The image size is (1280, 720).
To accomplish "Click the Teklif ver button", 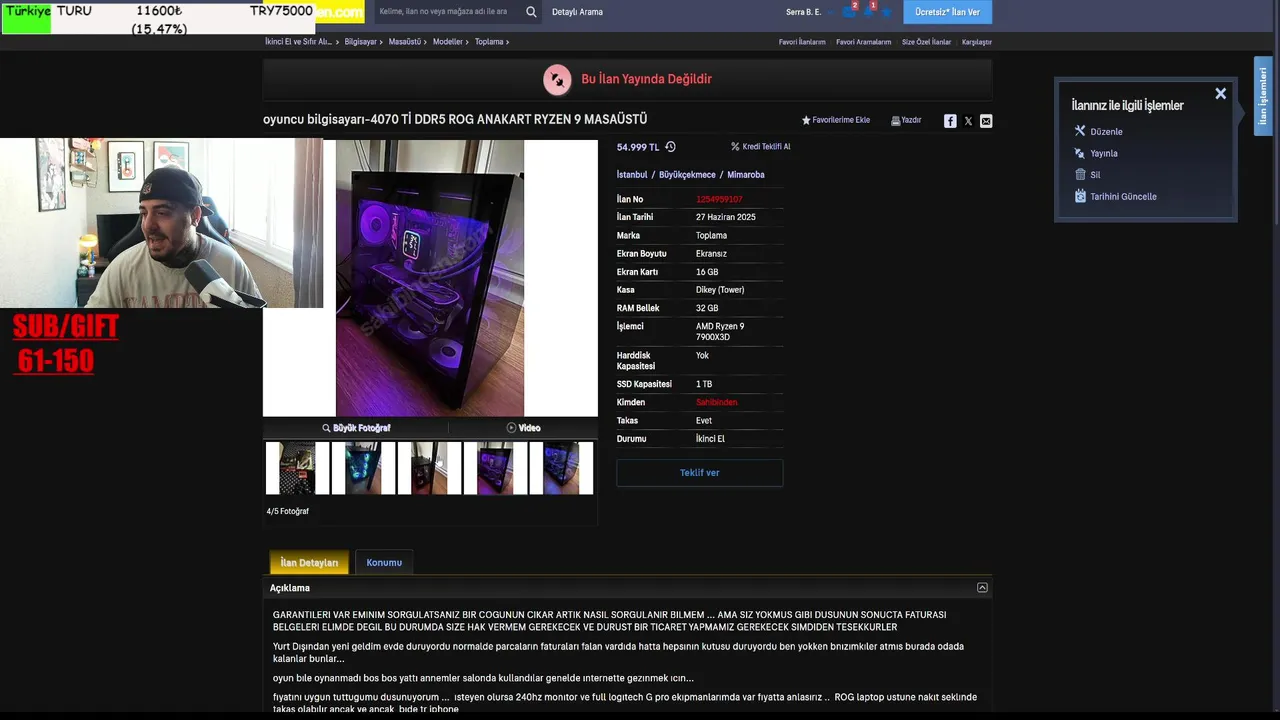I will click(x=700, y=473).
